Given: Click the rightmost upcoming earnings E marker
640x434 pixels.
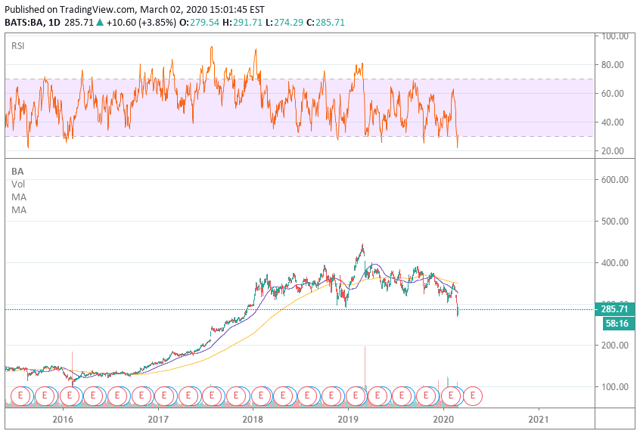Looking at the screenshot, I should coord(473,396).
